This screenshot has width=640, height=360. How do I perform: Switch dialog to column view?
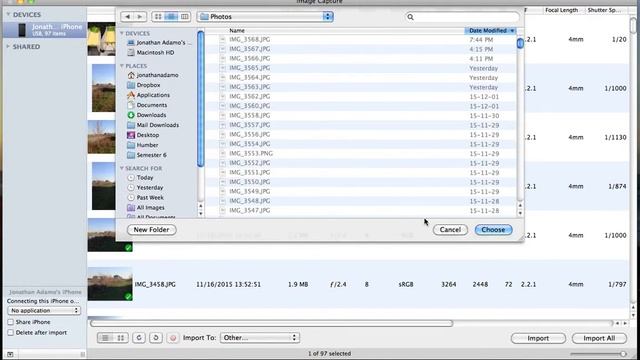click(x=184, y=17)
